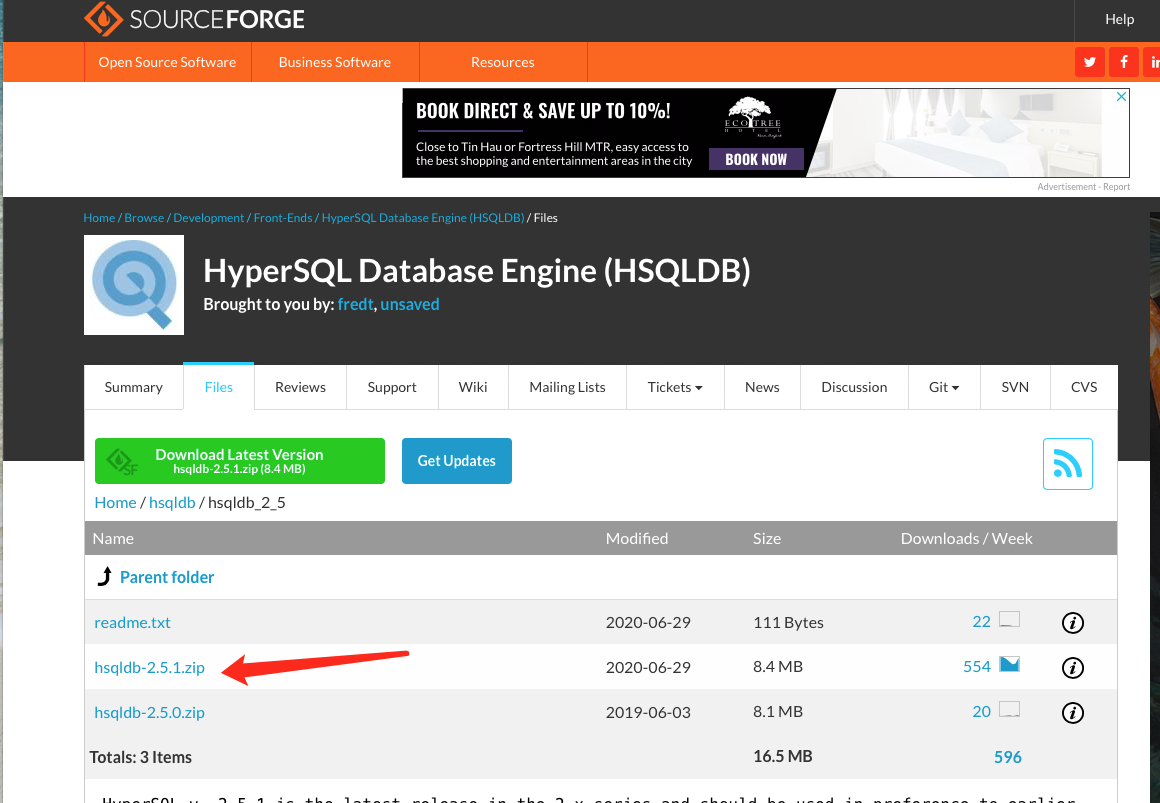Sort by Downloads / Week column header

[966, 538]
